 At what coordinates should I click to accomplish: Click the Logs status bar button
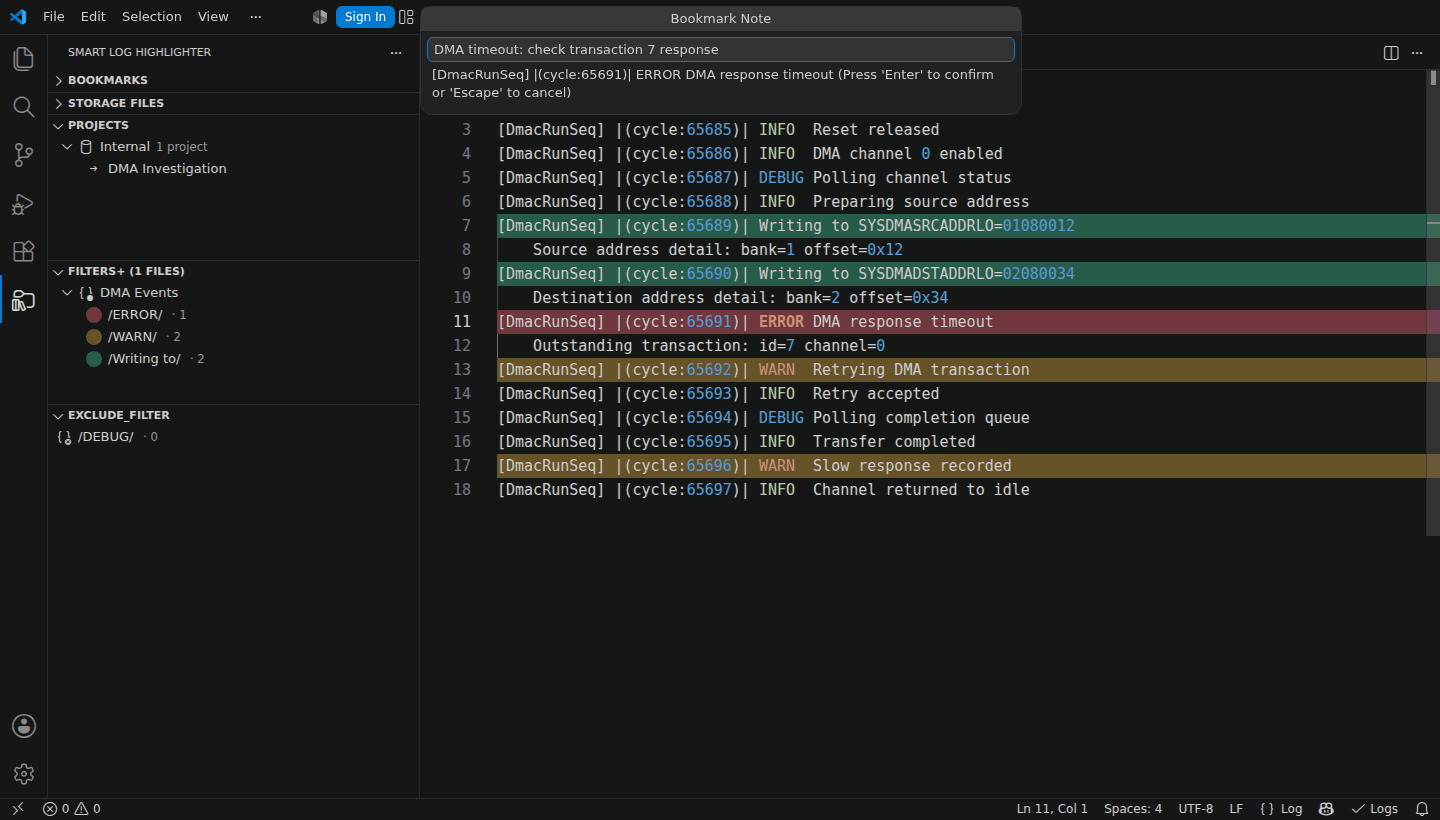1375,809
